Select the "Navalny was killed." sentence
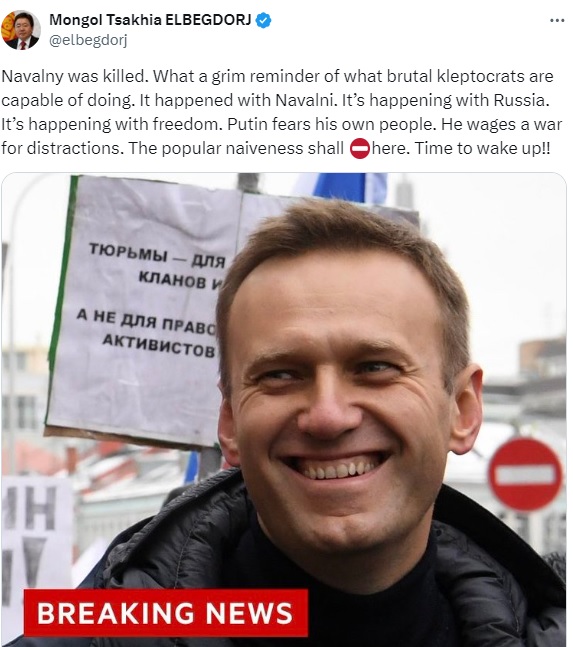573x647 pixels. [x=77, y=77]
